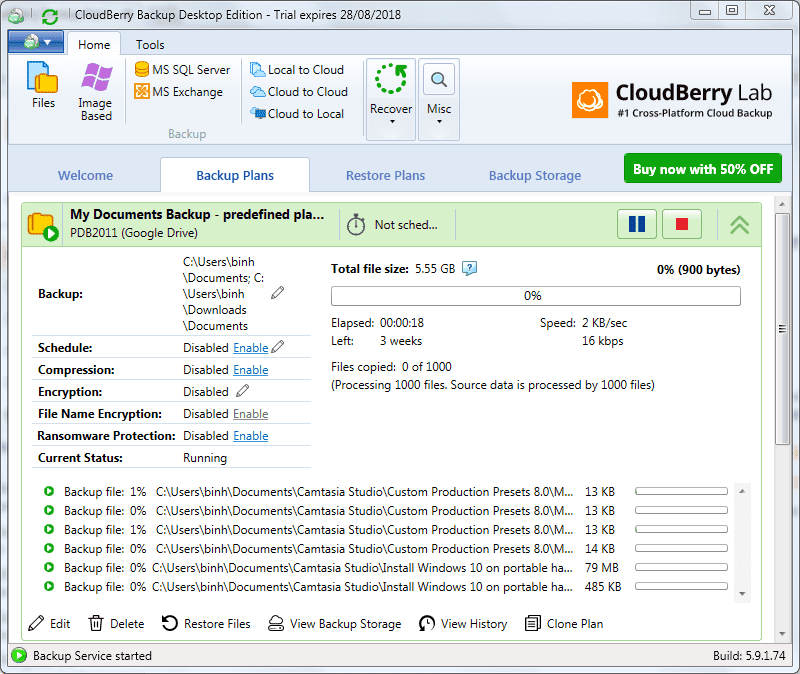
Task: Click status icon of 14 KB file
Action: click(49, 548)
